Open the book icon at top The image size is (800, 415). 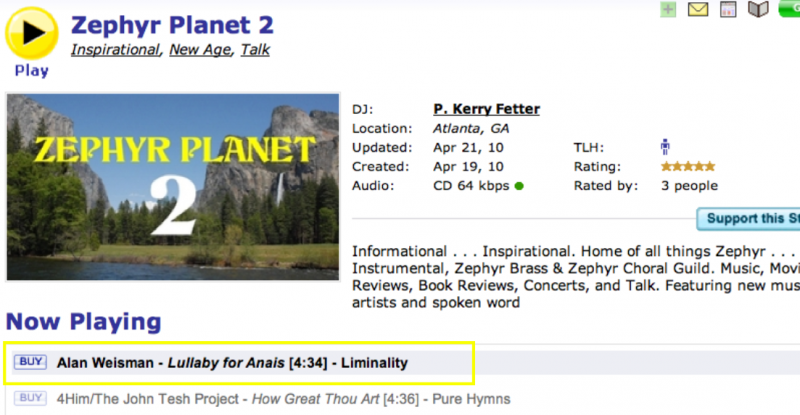[x=760, y=10]
